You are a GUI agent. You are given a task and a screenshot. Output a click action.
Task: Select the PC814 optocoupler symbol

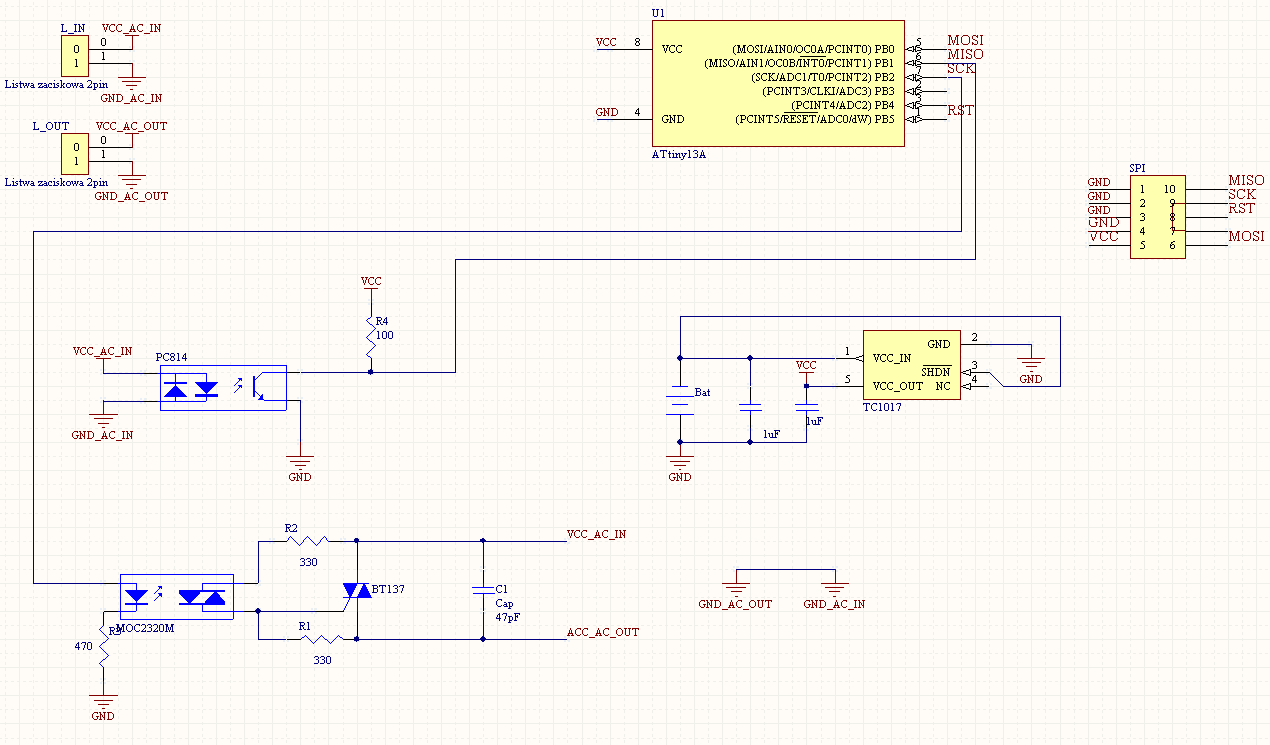pyautogui.click(x=223, y=388)
